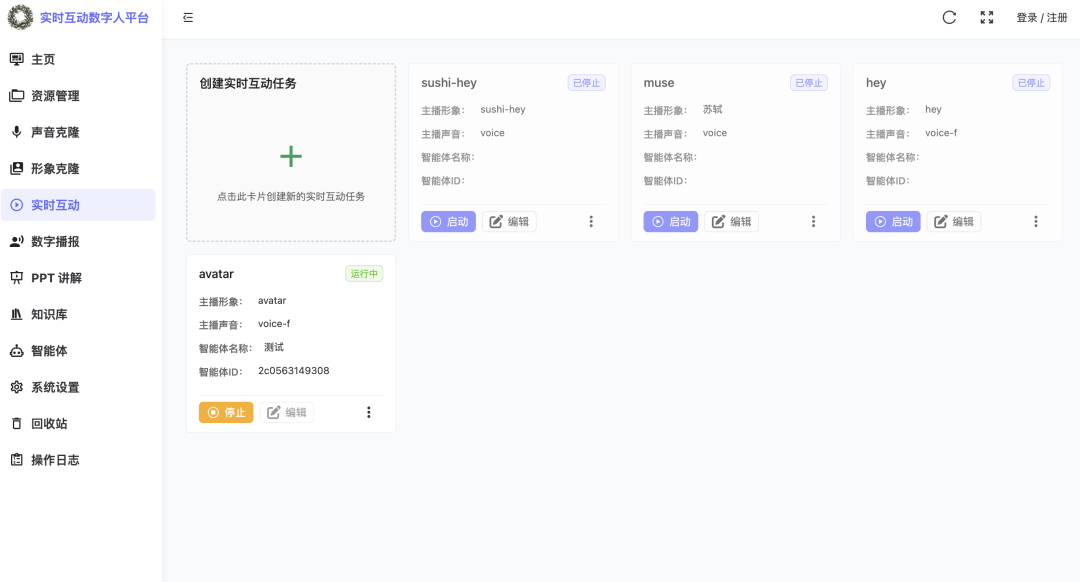The width and height of the screenshot is (1080, 582).
Task: Open 形象克隆 menu item
Action: click(x=79, y=169)
